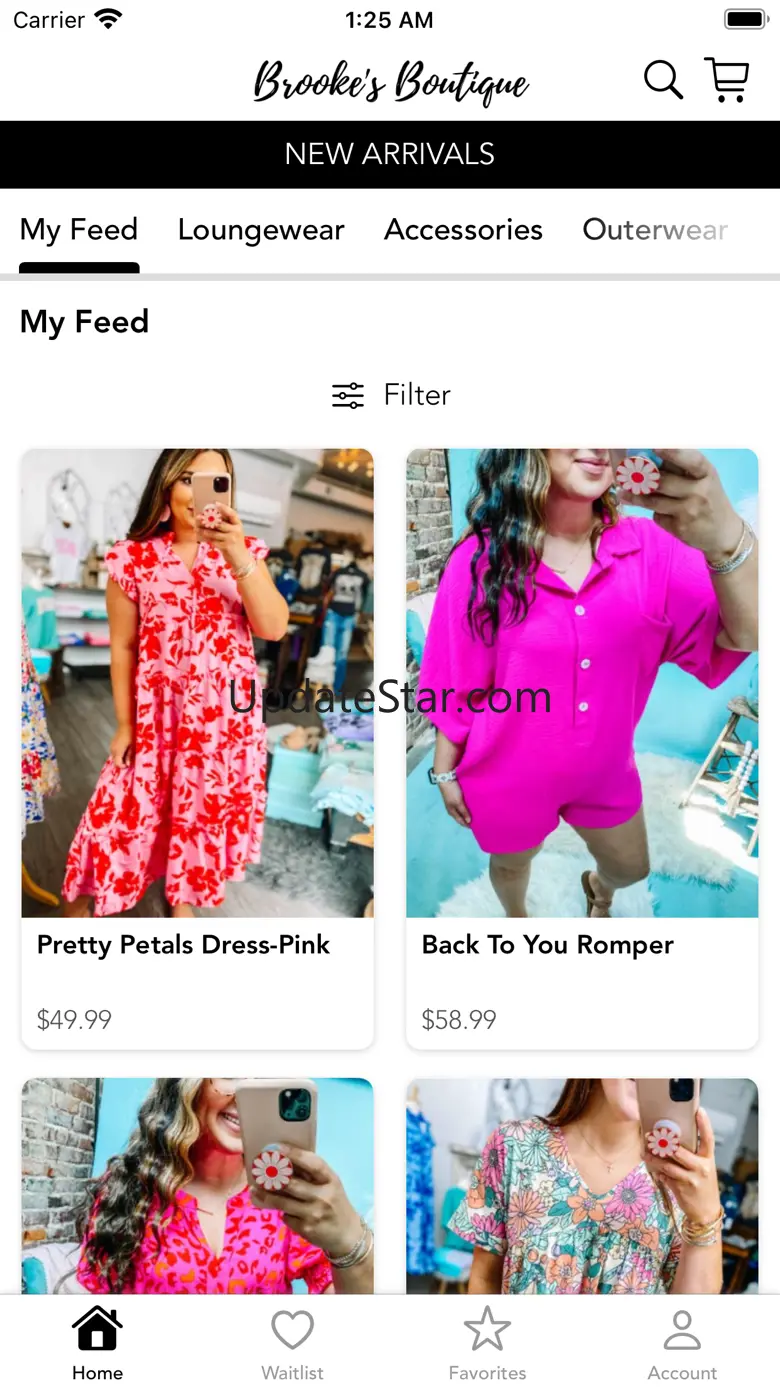Open the pink leopard top photo
This screenshot has width=780, height=1387.
pyautogui.click(x=197, y=1185)
